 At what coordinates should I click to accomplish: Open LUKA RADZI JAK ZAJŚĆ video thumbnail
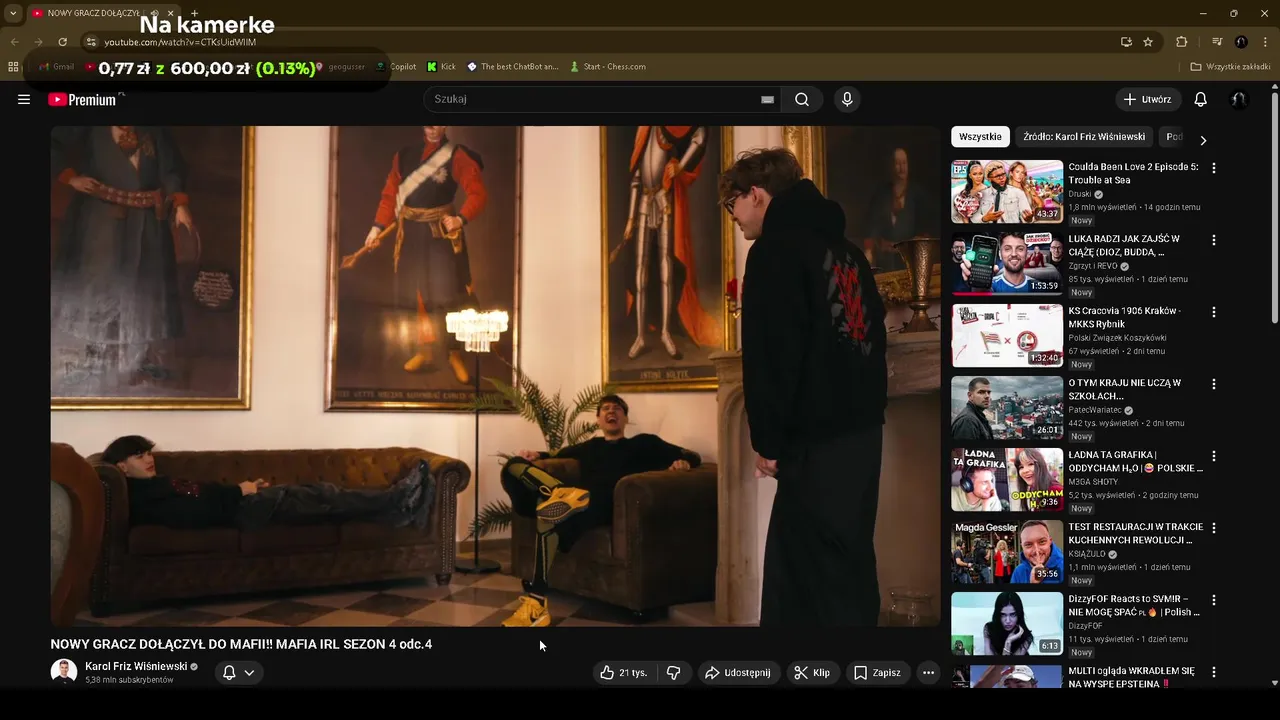tap(1007, 264)
